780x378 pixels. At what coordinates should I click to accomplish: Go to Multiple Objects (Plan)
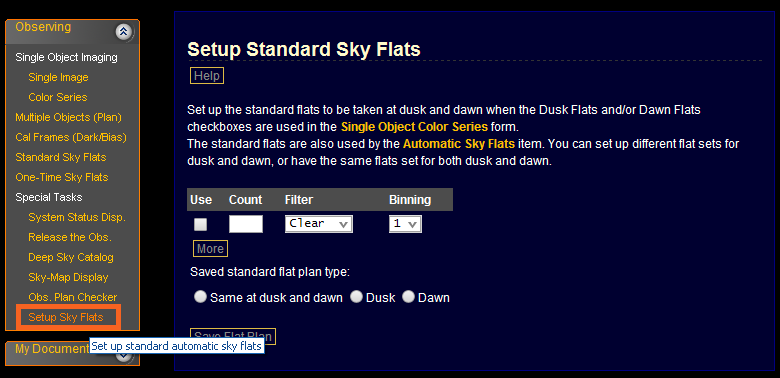pos(68,117)
